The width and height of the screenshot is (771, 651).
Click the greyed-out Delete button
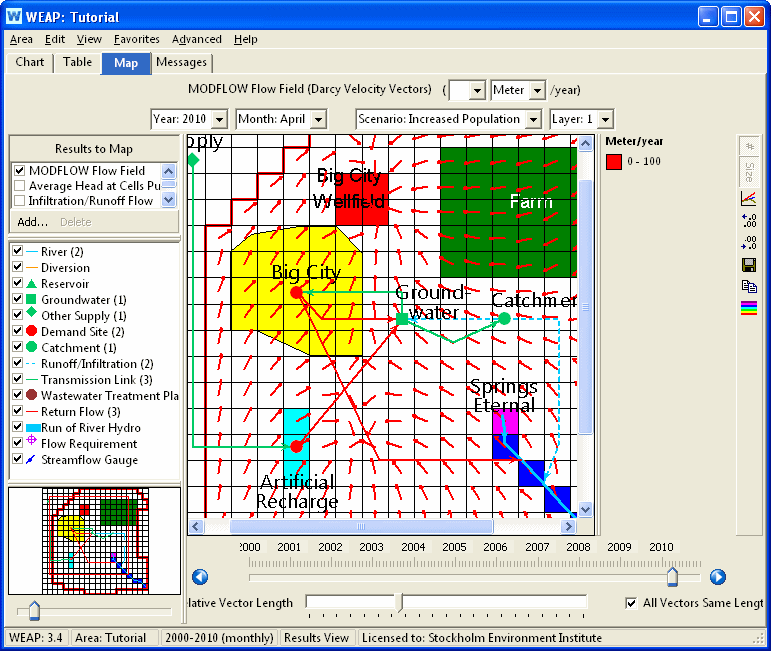click(x=76, y=222)
